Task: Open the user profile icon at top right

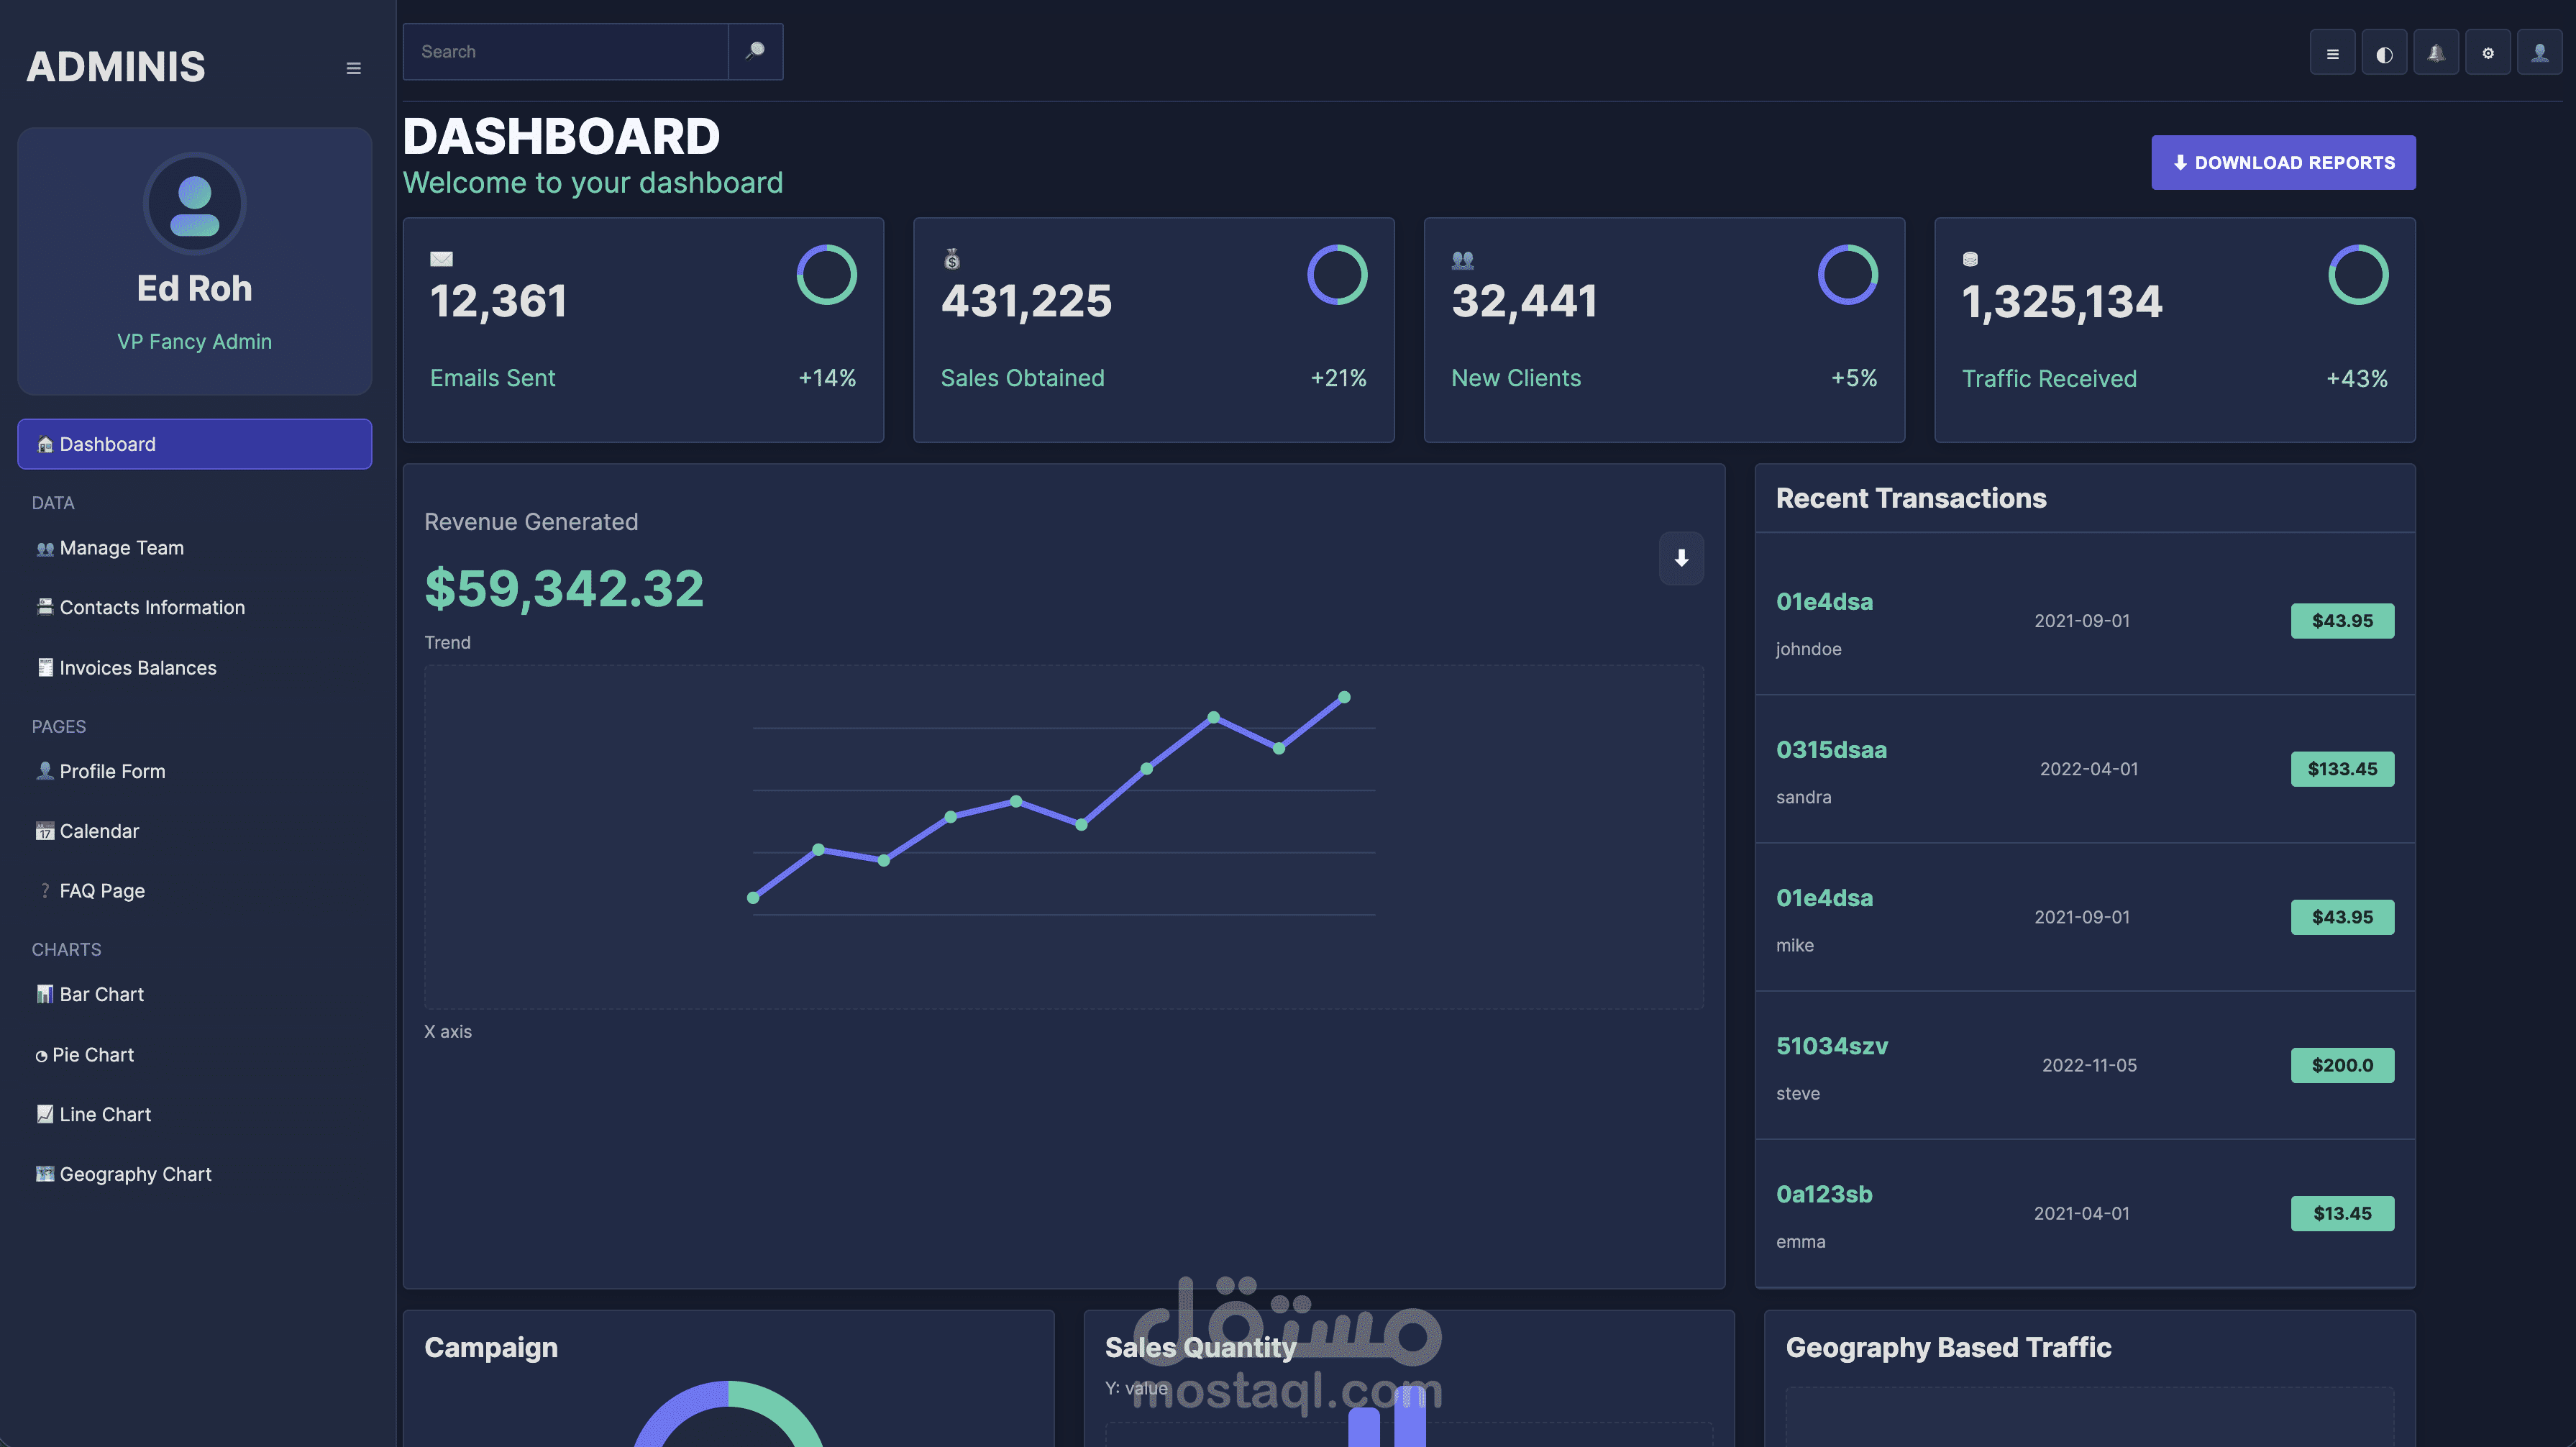Action: 2541,51
